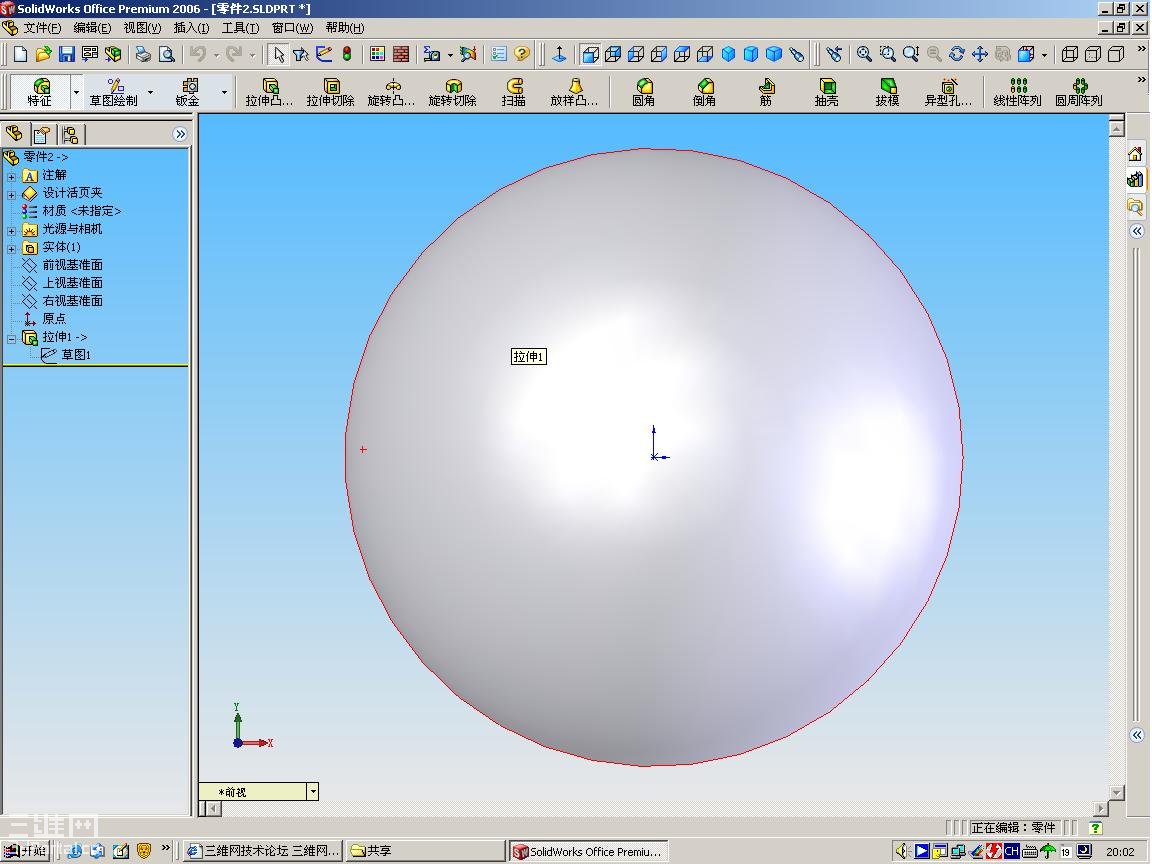Toggle the Wireframe display mode icon
Screen dimensions: 1152x864
click(x=1070, y=54)
